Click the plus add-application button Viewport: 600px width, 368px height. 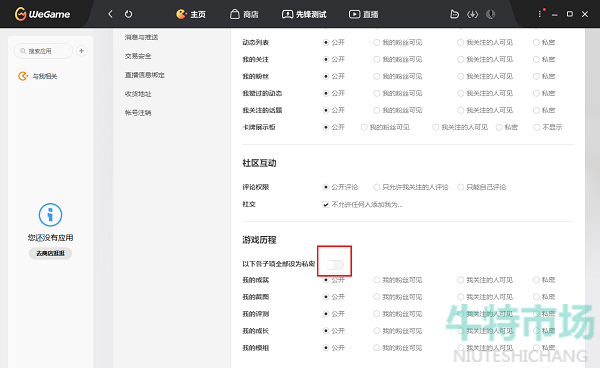click(x=82, y=51)
